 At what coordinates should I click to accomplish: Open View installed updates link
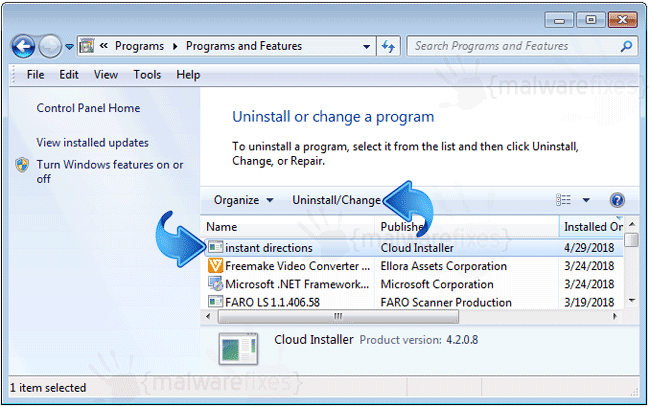point(92,143)
